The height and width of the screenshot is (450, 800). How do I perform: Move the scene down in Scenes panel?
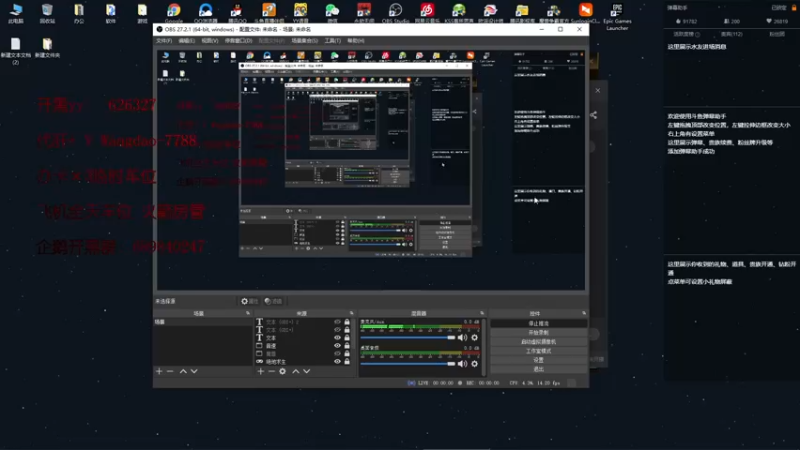pyautogui.click(x=194, y=371)
